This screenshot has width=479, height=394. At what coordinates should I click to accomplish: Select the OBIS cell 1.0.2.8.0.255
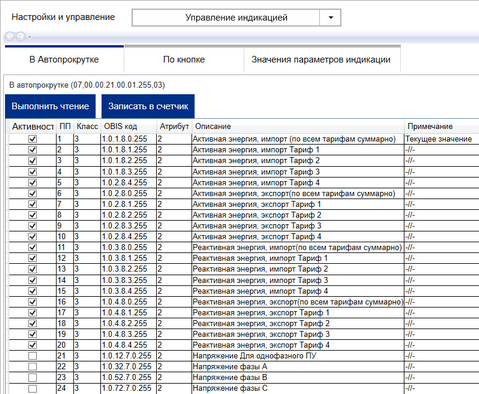[x=128, y=193]
